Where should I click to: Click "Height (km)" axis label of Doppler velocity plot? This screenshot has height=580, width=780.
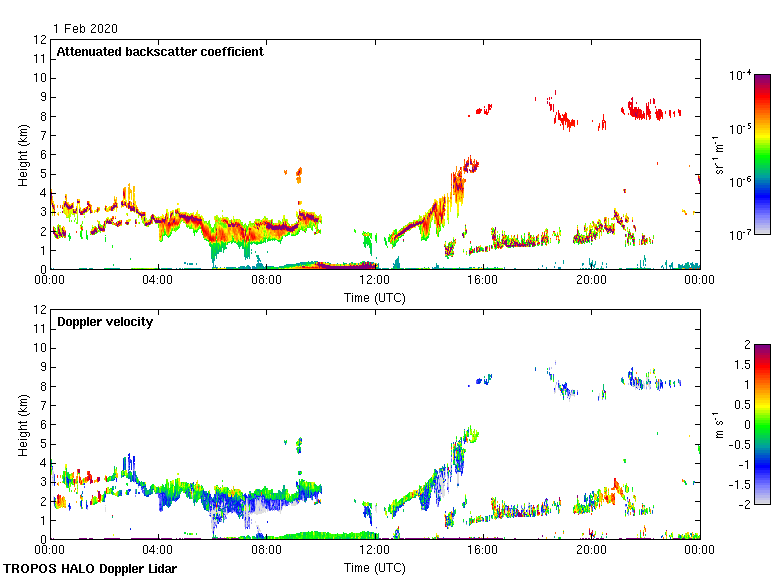pos(22,424)
